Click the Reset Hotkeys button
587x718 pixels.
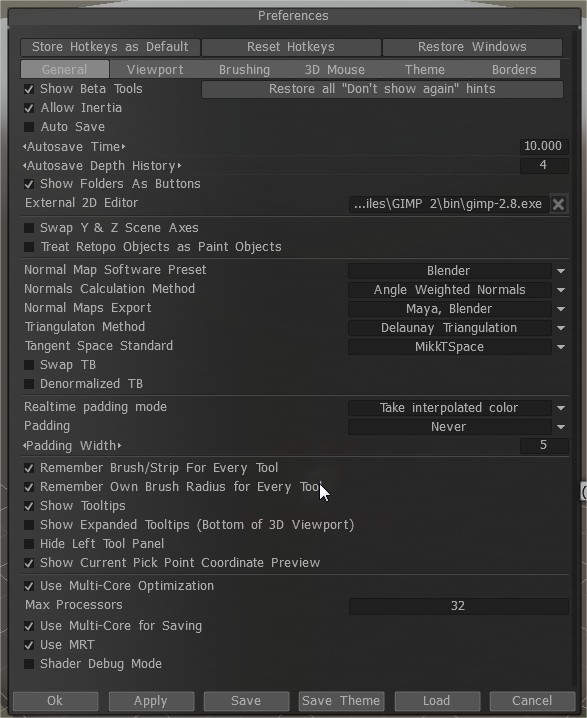[x=291, y=47]
